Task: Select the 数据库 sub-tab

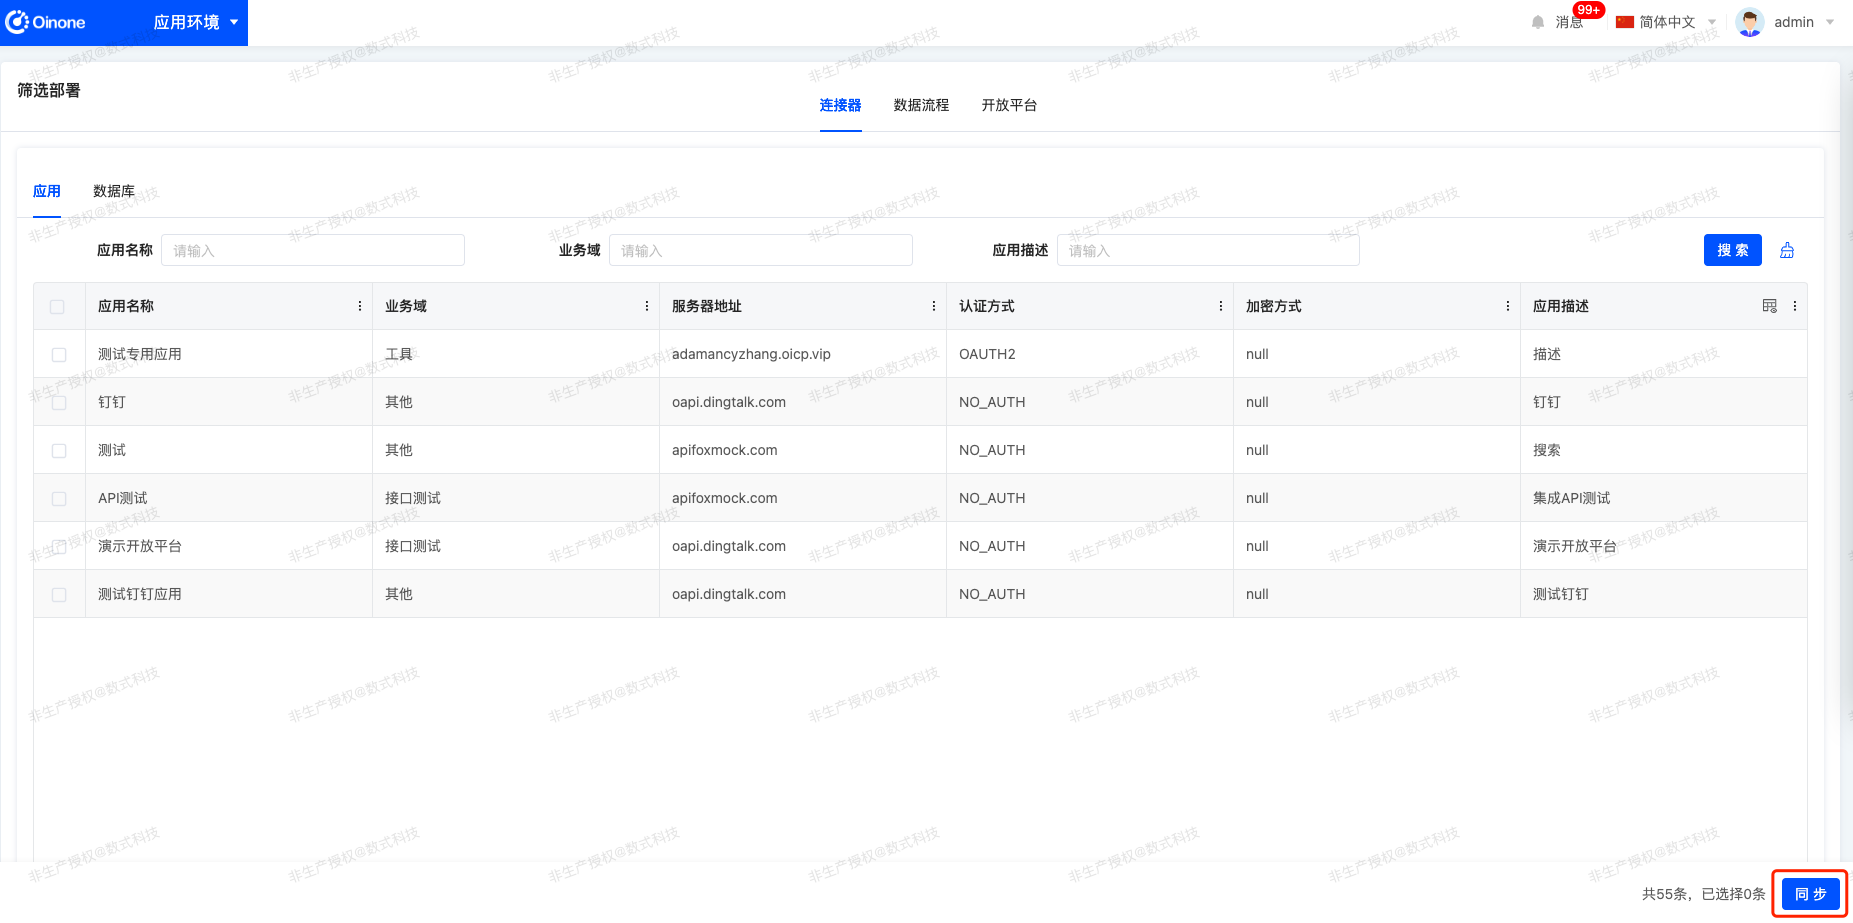Action: click(114, 191)
